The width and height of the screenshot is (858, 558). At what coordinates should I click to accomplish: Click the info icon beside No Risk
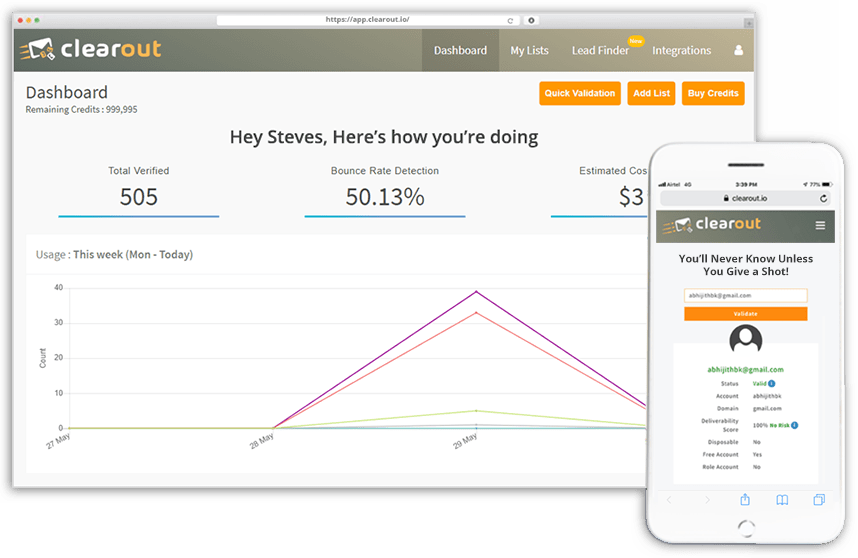point(794,425)
